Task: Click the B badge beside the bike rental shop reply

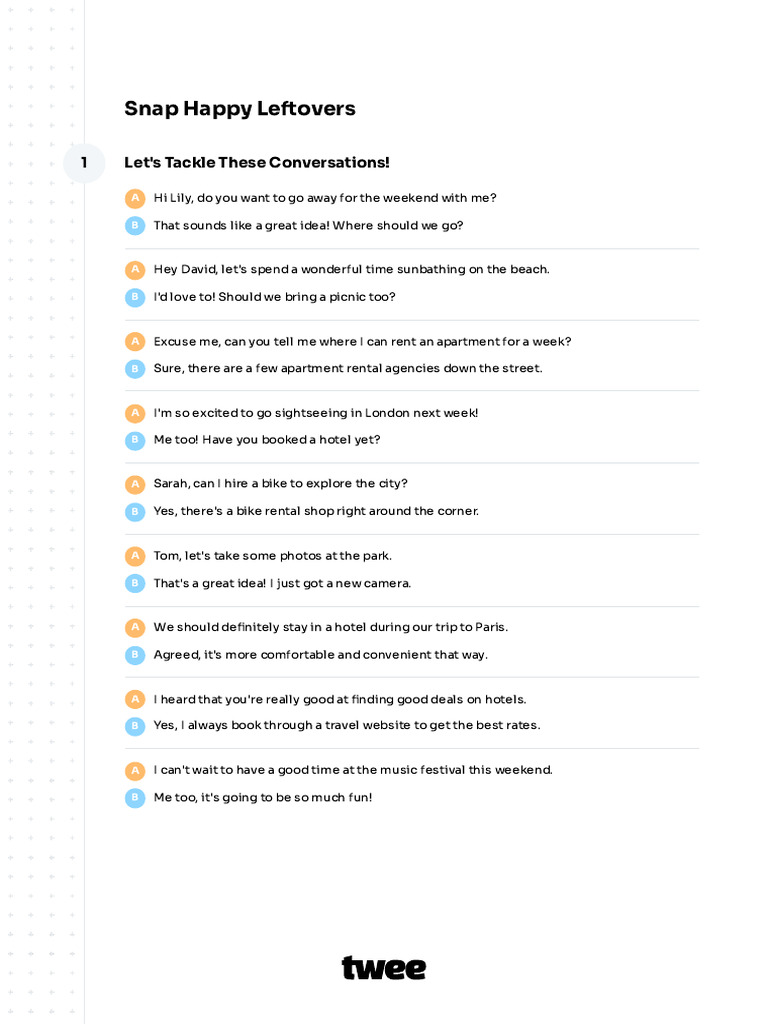Action: 135,512
